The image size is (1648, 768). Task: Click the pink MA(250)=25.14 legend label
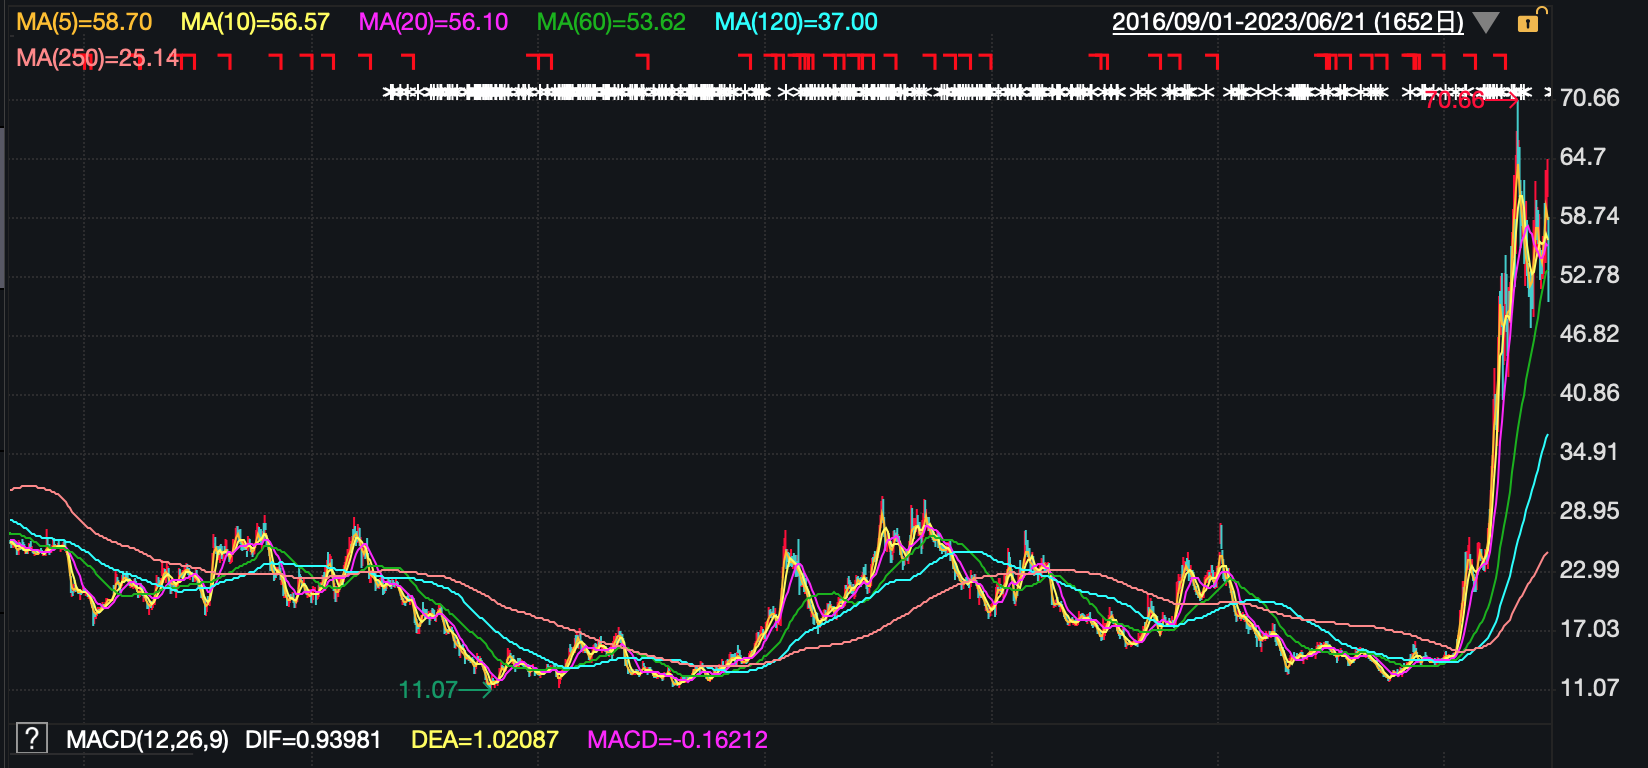pyautogui.click(x=97, y=58)
